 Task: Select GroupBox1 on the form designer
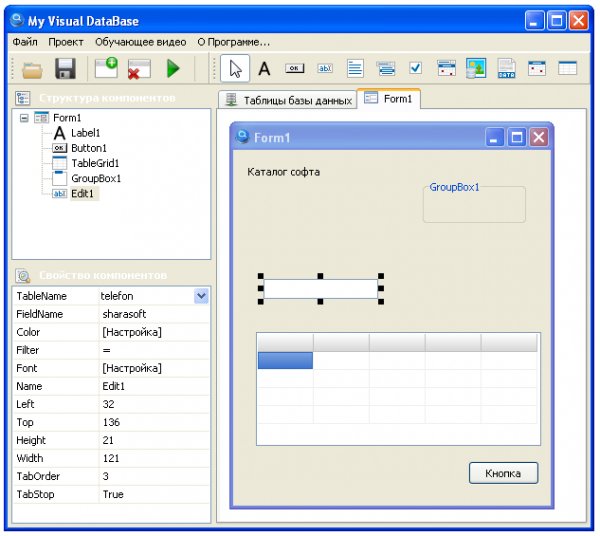pyautogui.click(x=474, y=202)
